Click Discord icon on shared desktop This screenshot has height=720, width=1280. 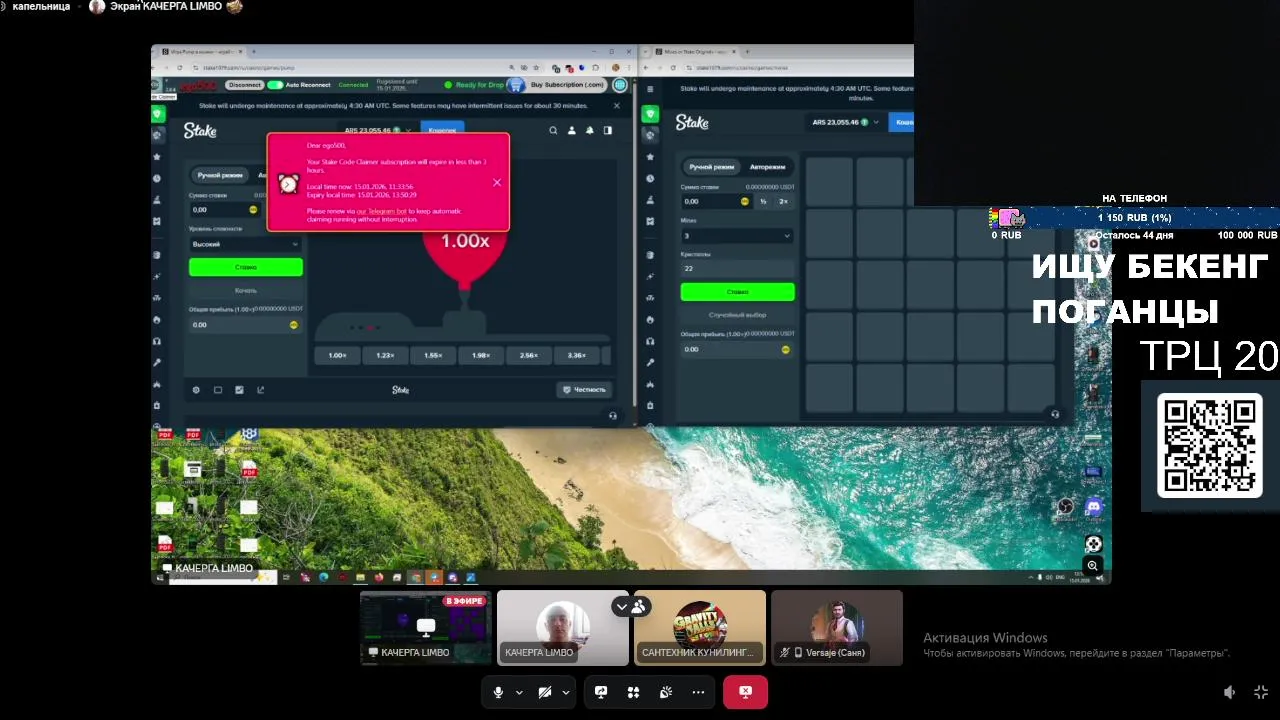[1093, 508]
